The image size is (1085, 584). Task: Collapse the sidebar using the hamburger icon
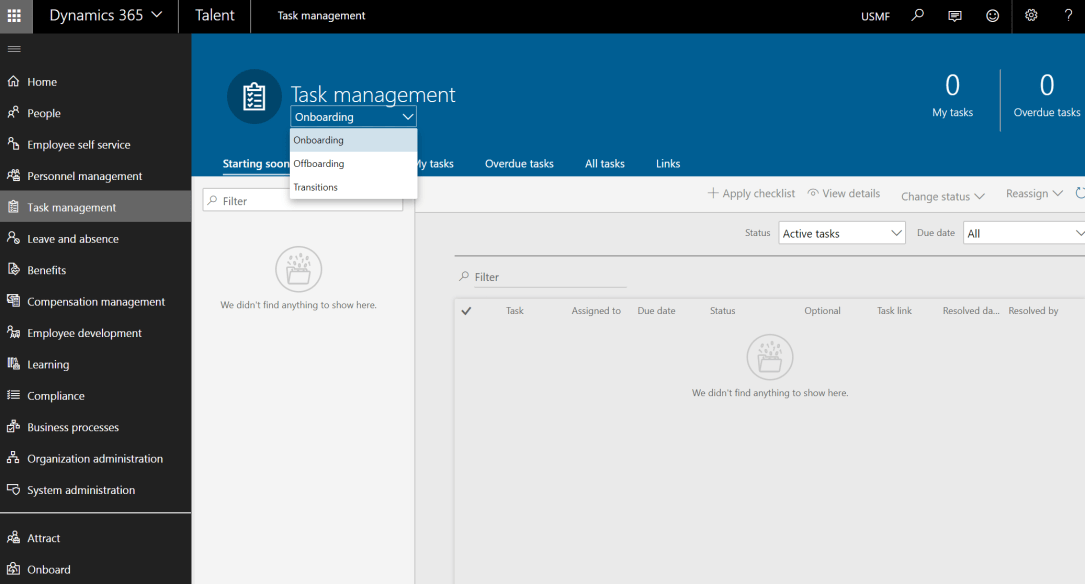[x=14, y=48]
